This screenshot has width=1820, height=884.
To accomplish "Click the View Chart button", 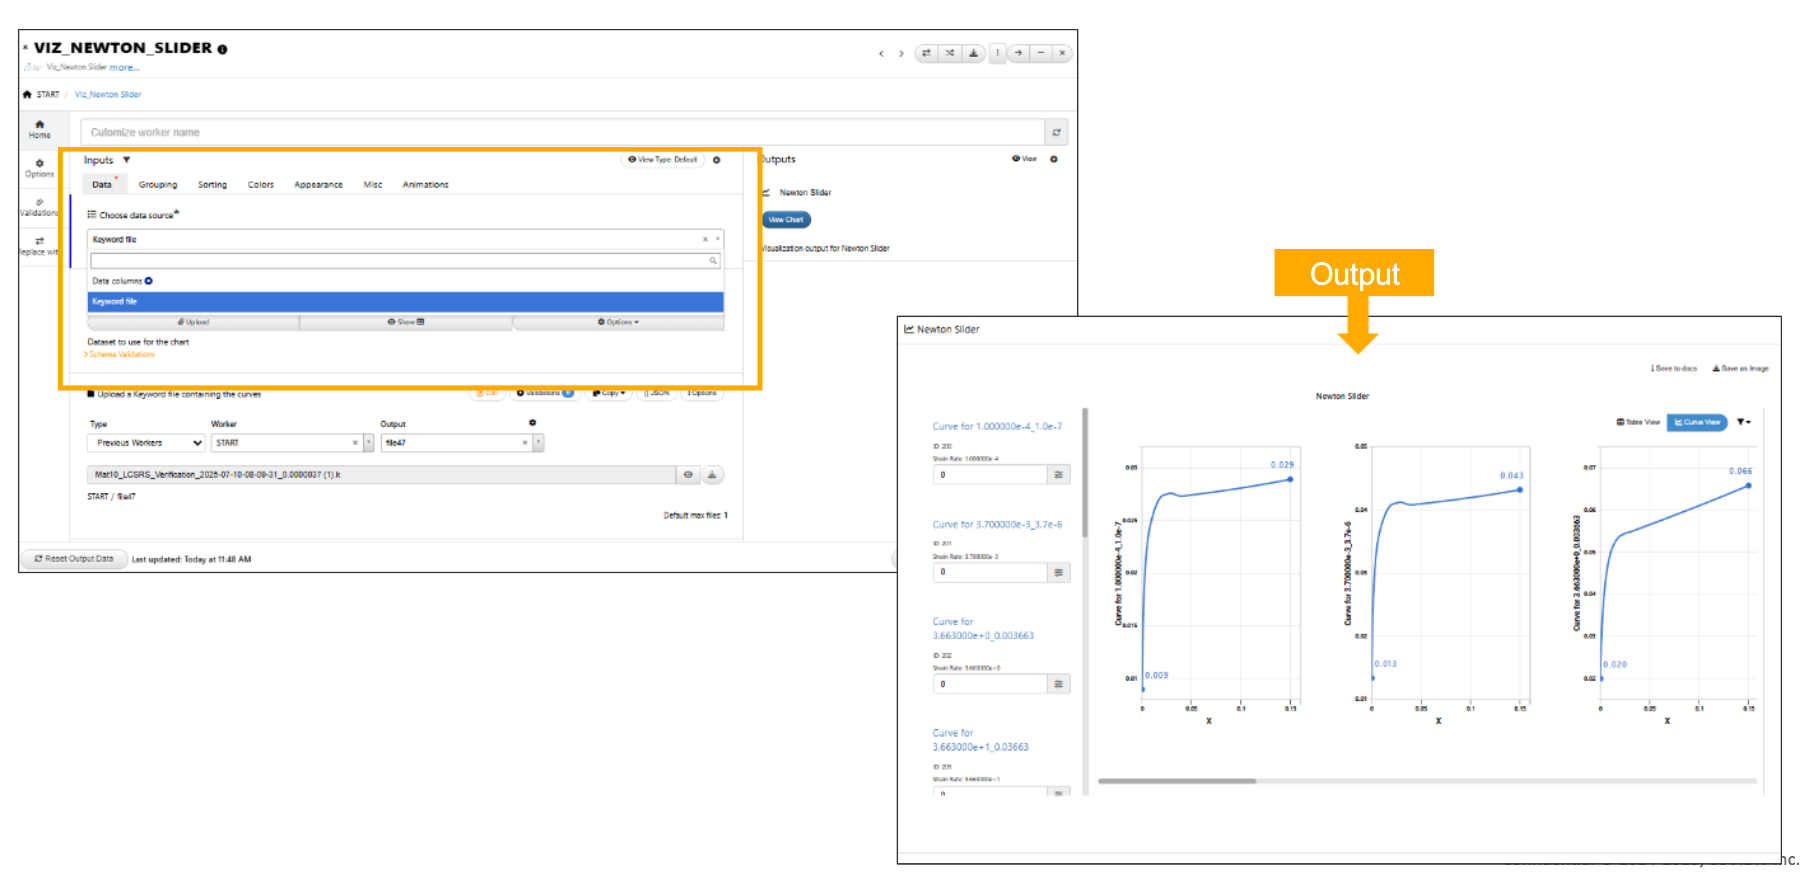I will [x=786, y=220].
